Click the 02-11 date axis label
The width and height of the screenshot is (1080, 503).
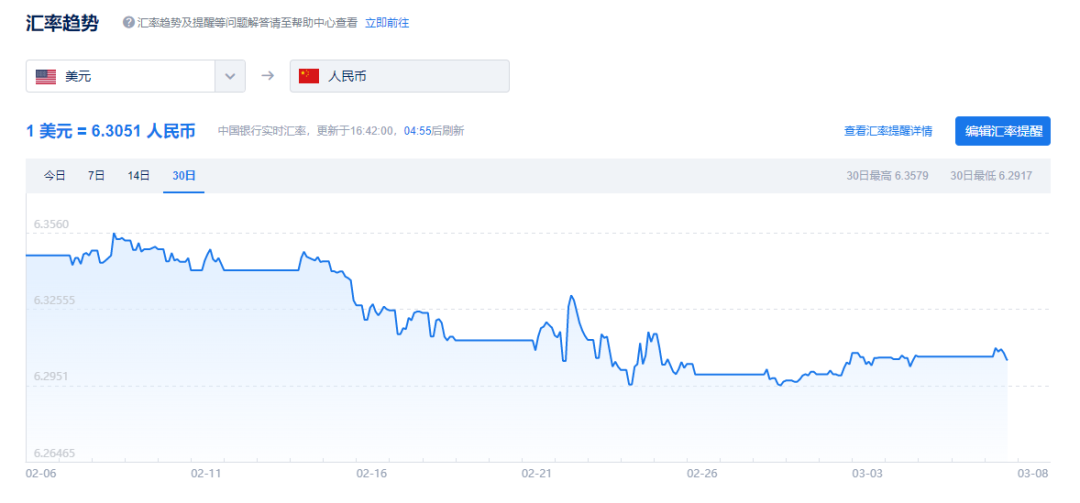(x=206, y=473)
